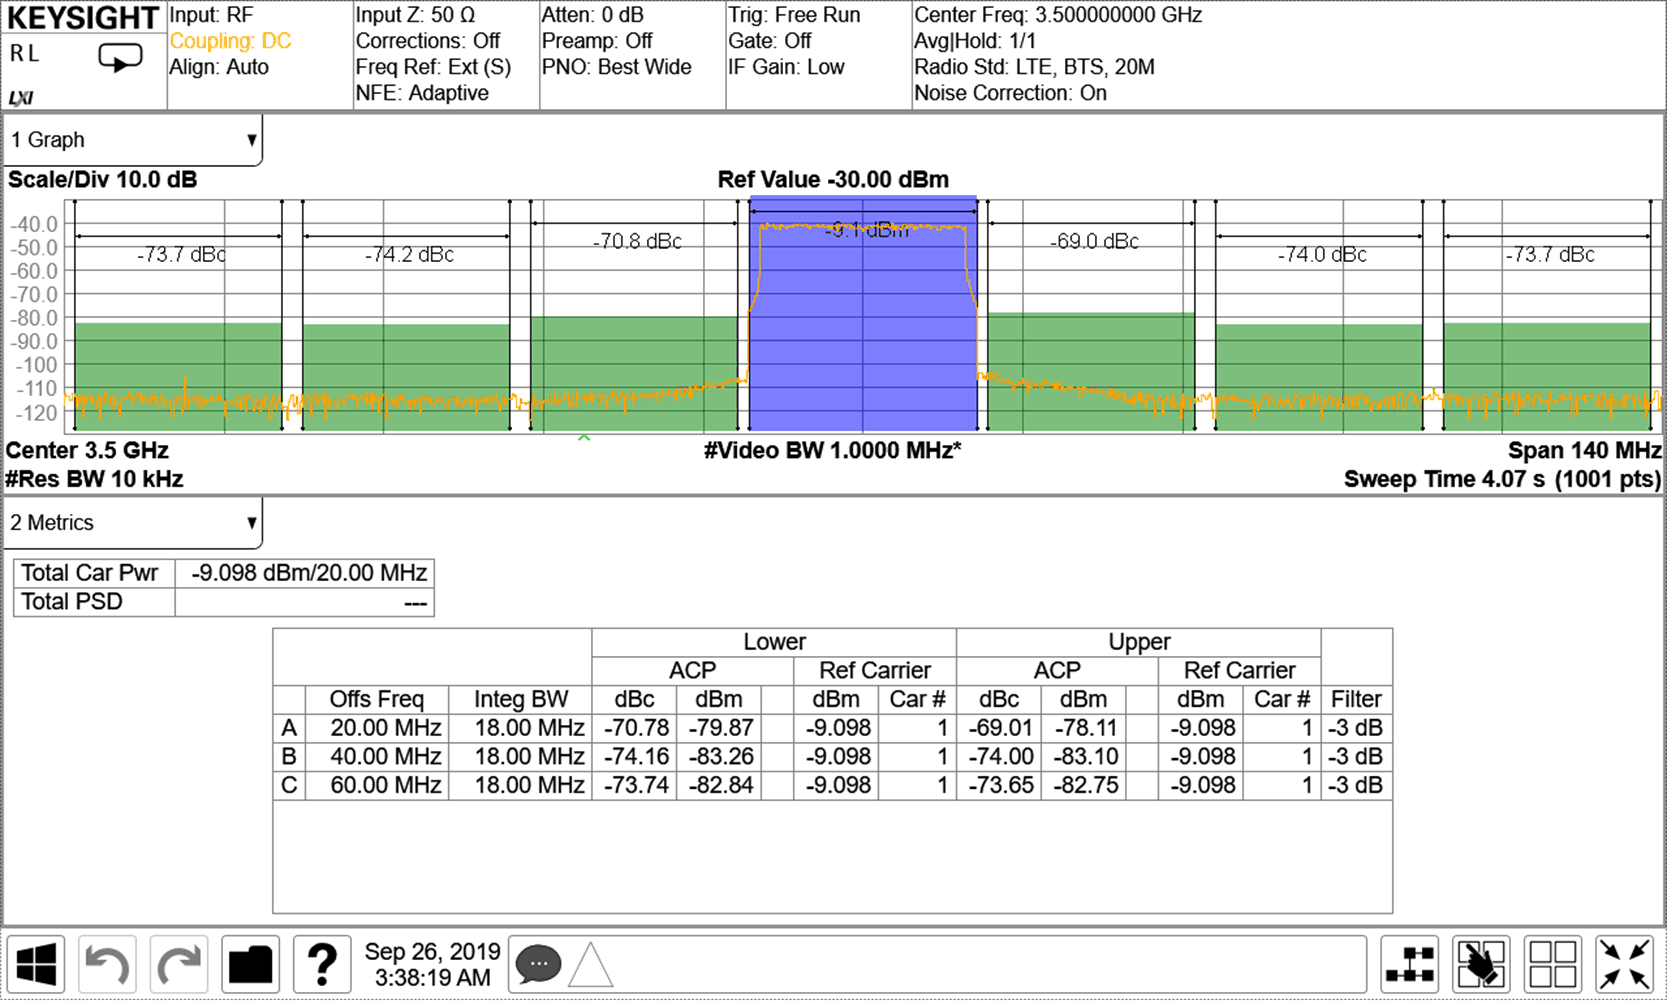Open the 2 Metrics view dropdown
The image size is (1668, 1001).
coord(130,522)
